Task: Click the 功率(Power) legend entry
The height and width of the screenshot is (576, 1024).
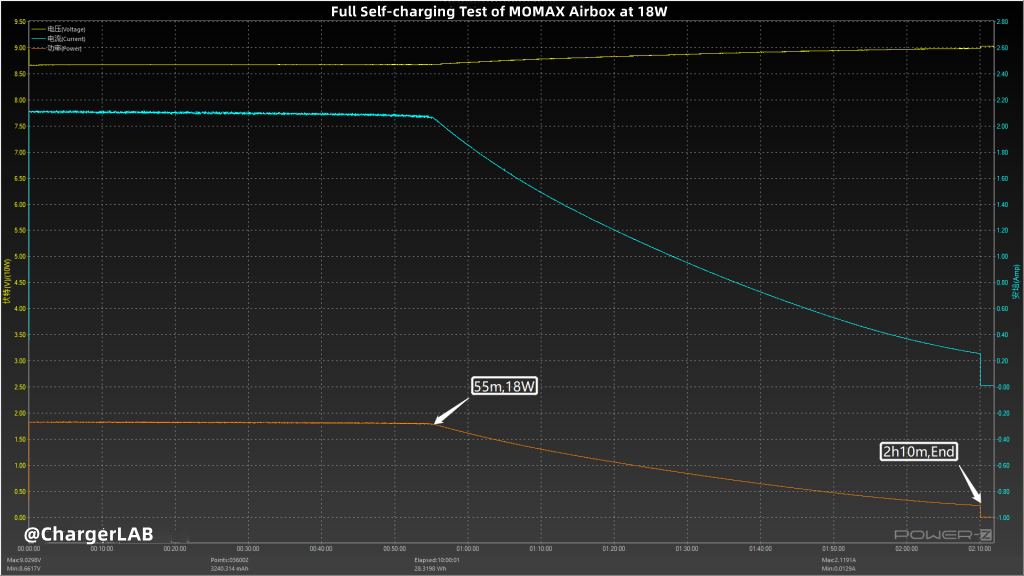Action: [x=56, y=48]
